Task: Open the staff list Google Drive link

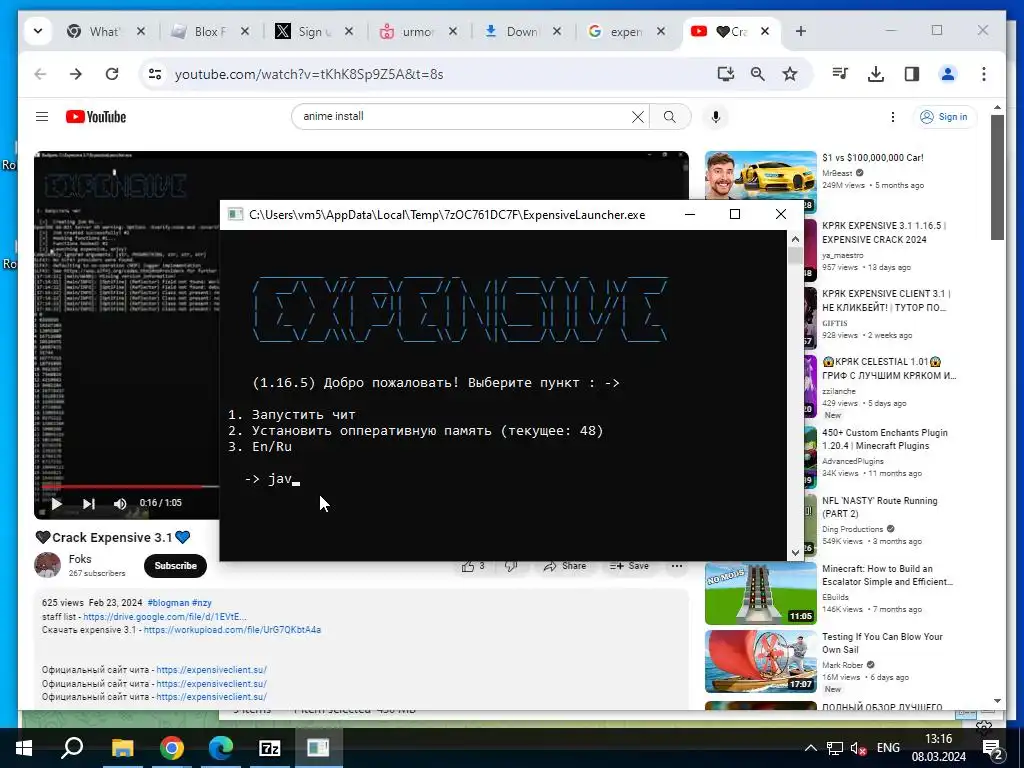Action: coord(165,616)
